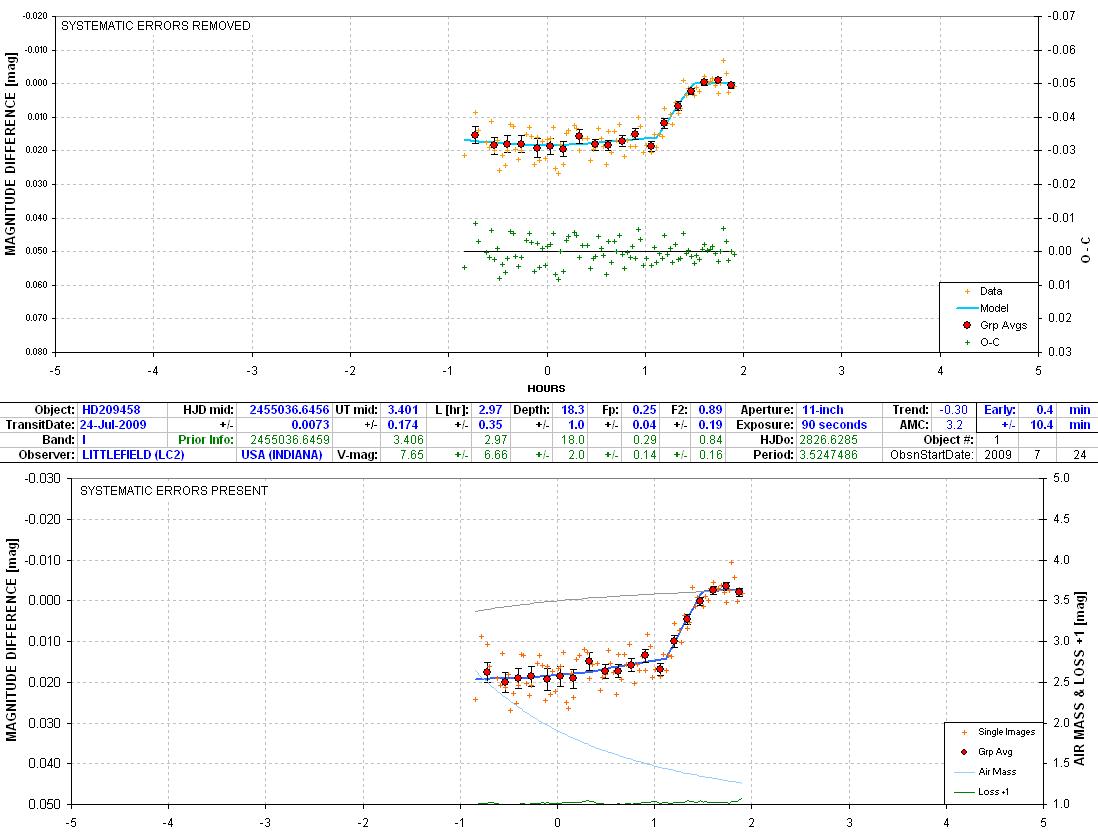Click the 'AIR MASS & LOSS +1 [mag]' axis label
1098x833 pixels.
1079,678
